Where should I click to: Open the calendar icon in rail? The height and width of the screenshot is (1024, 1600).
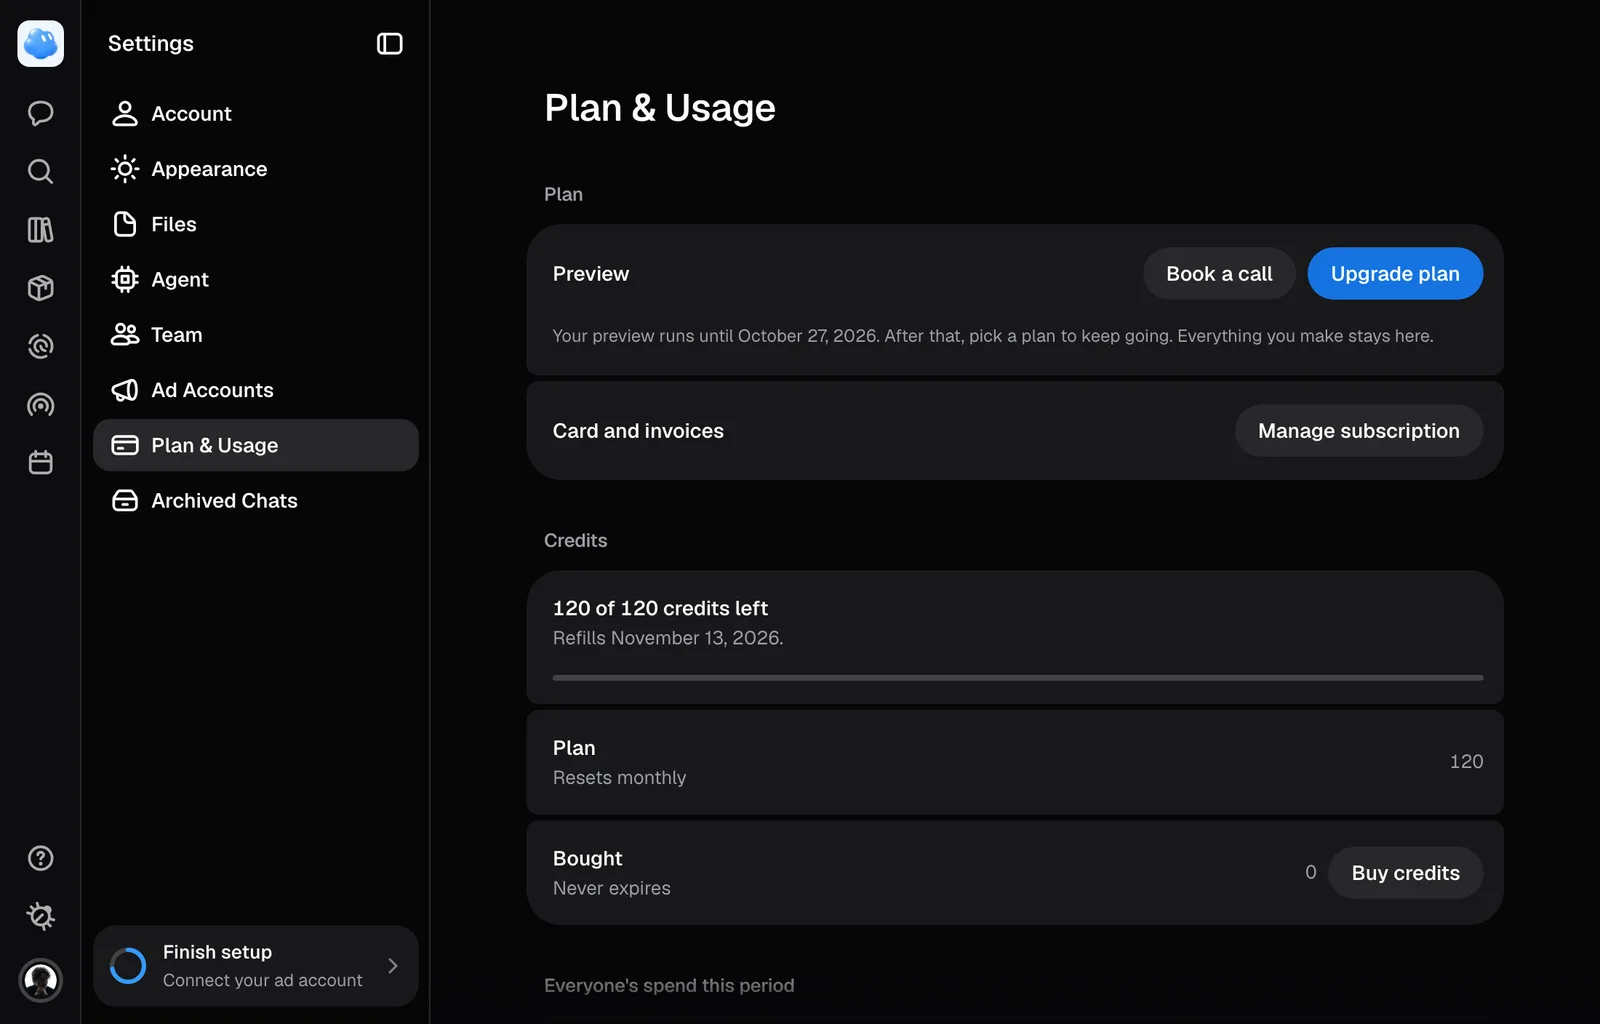point(40,463)
